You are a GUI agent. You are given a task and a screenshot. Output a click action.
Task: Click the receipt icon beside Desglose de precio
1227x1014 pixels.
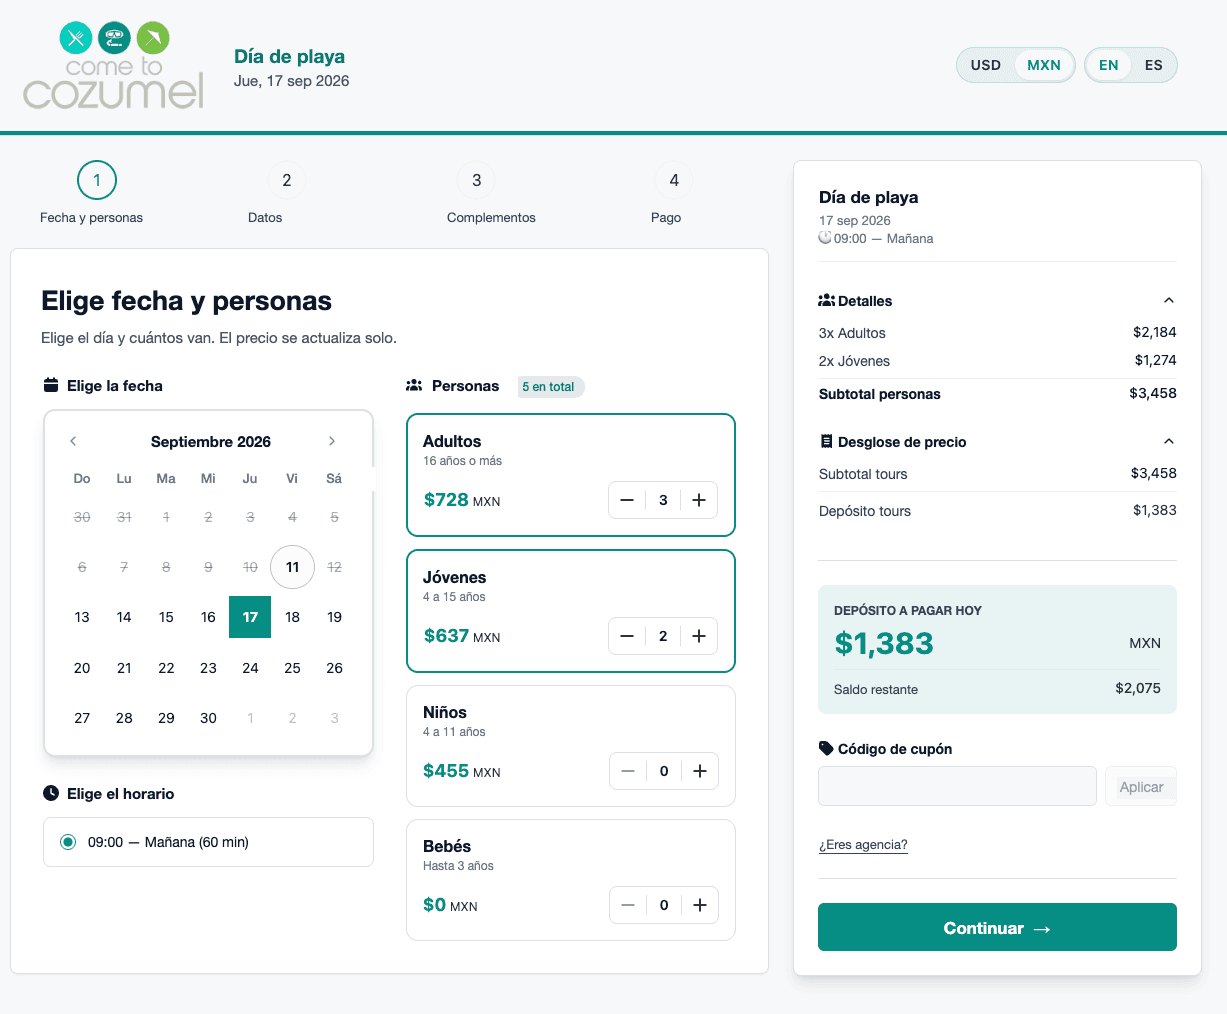click(x=826, y=441)
